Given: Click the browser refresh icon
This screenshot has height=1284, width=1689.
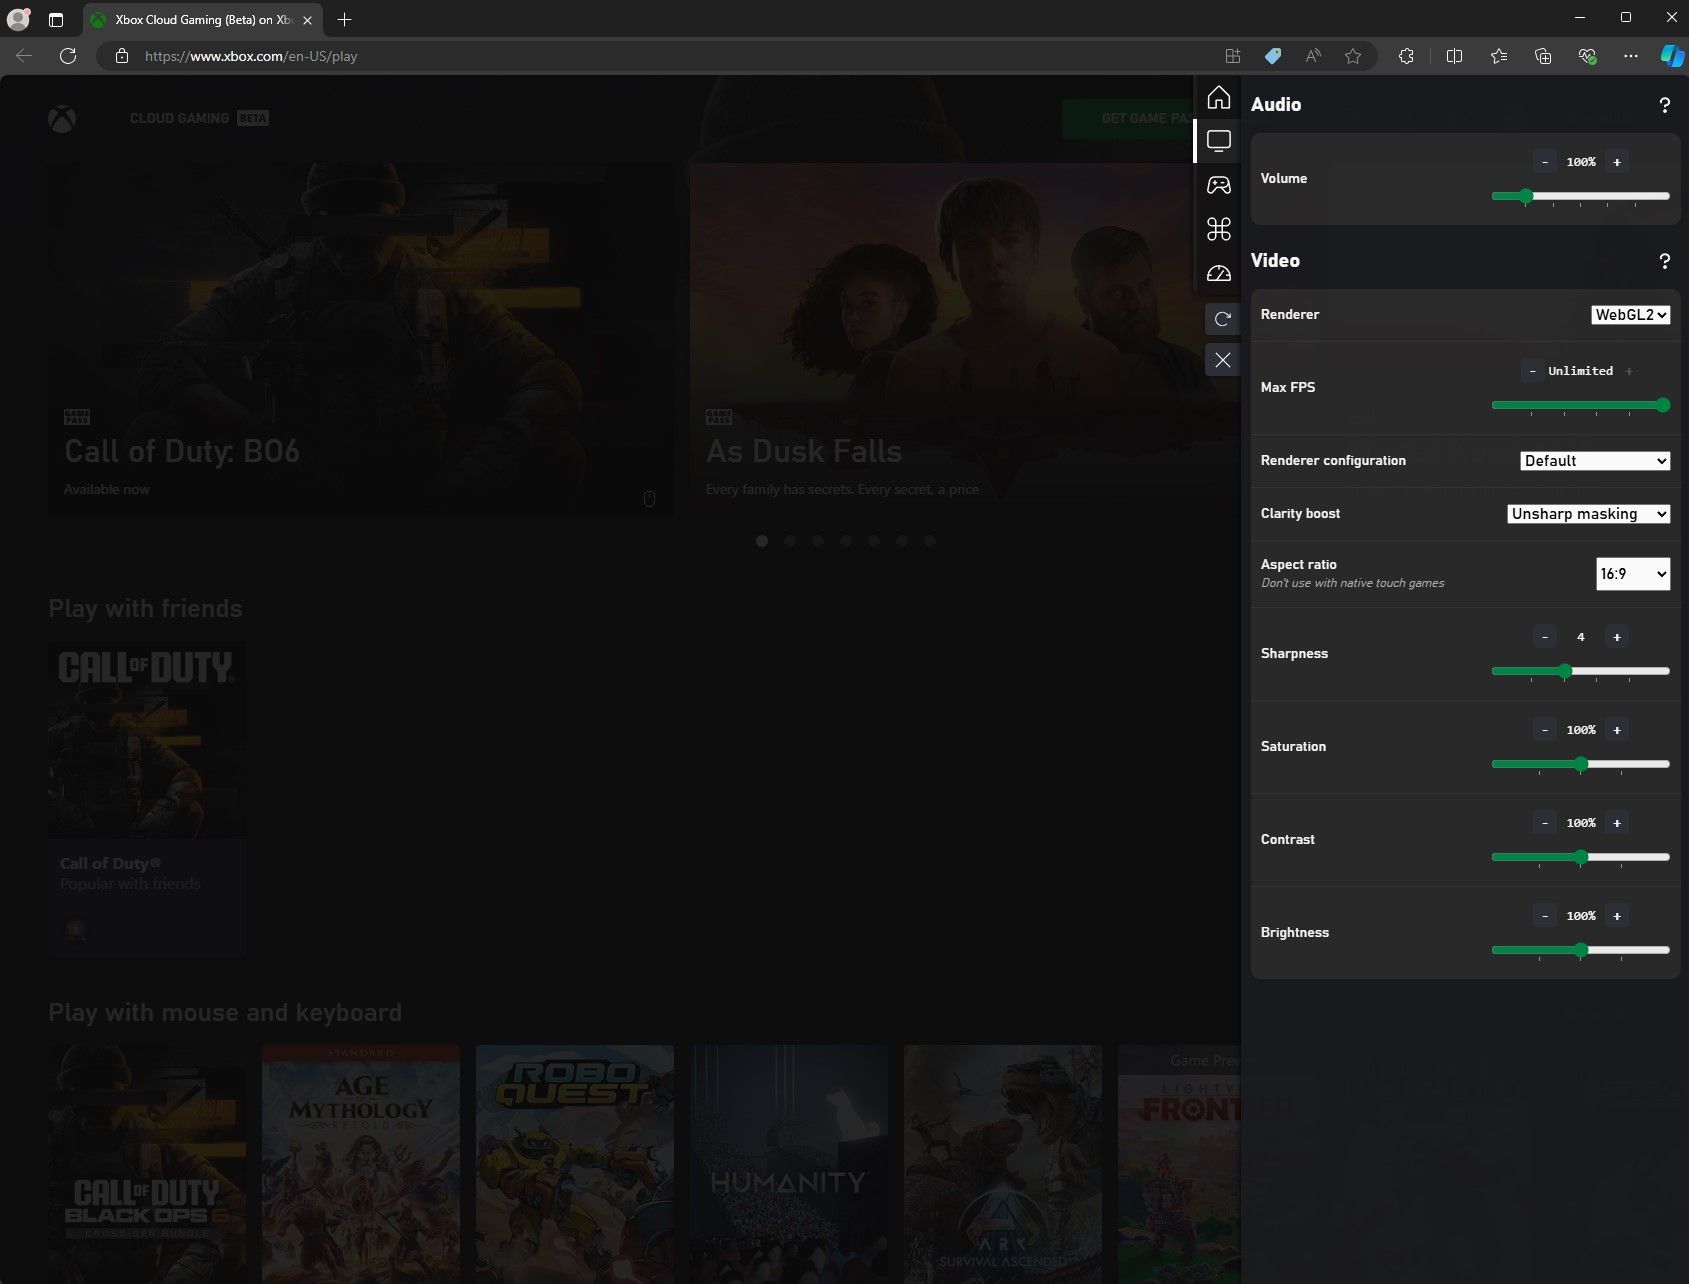Looking at the screenshot, I should click(x=68, y=56).
